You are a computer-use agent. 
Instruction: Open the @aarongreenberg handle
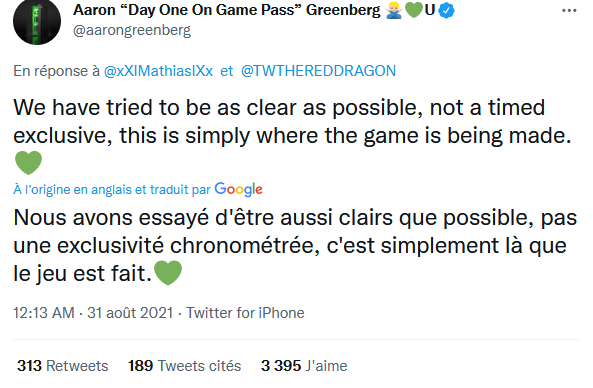pyautogui.click(x=132, y=30)
